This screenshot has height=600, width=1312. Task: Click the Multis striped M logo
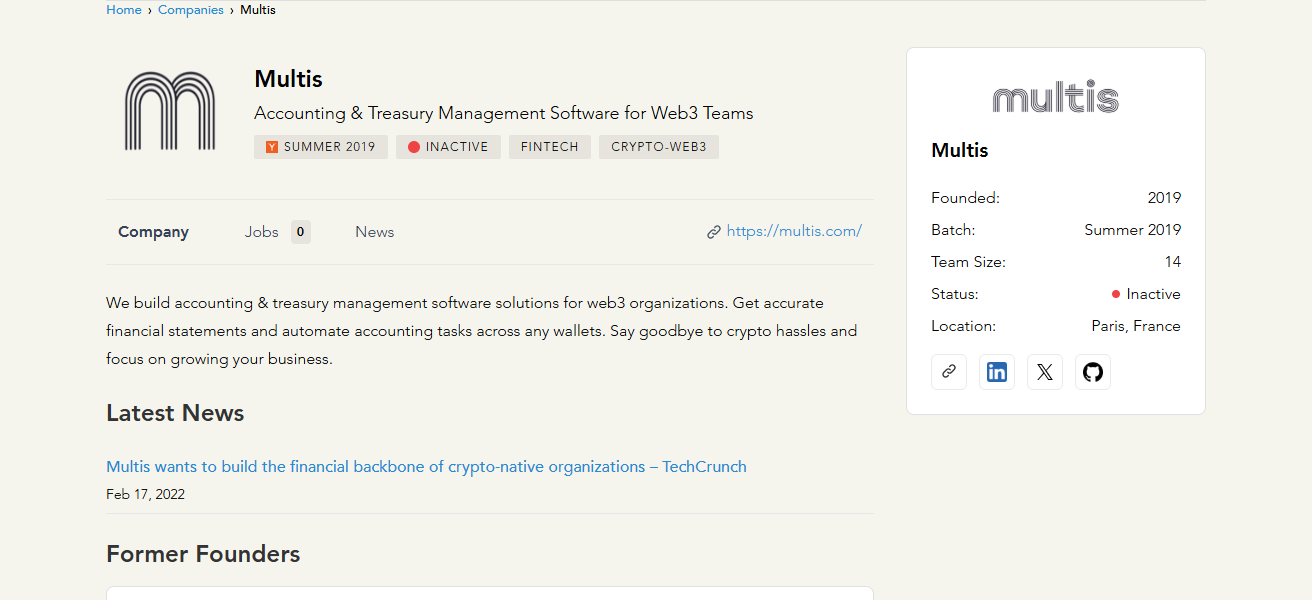[170, 111]
